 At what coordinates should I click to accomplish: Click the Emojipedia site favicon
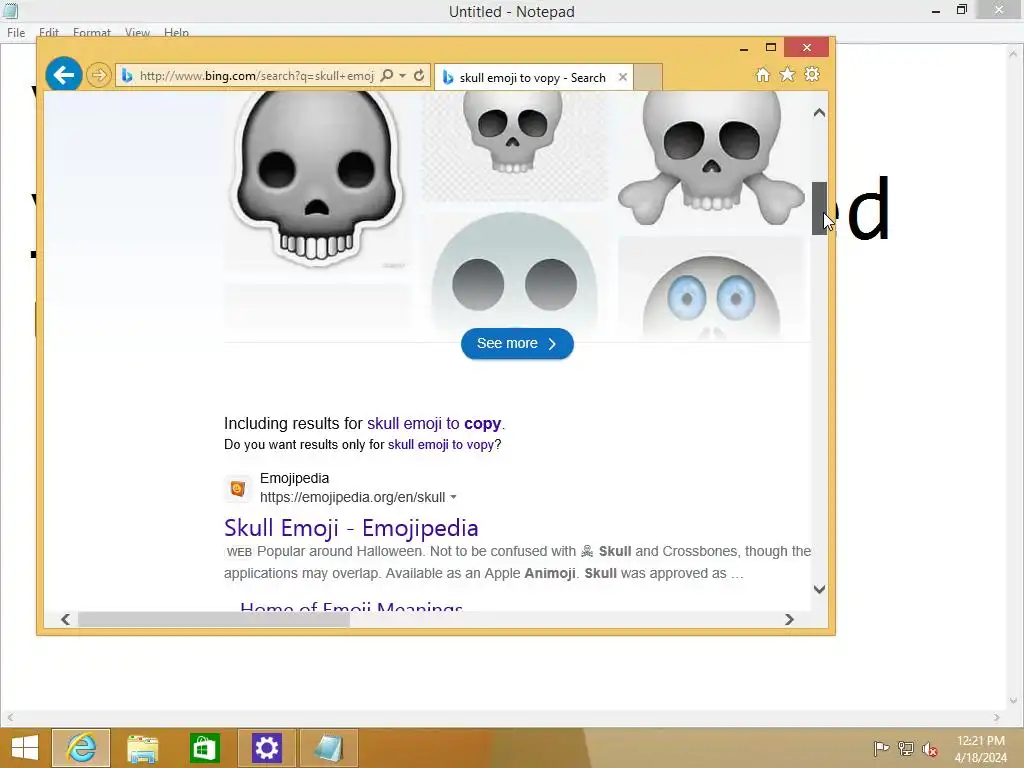(x=238, y=488)
